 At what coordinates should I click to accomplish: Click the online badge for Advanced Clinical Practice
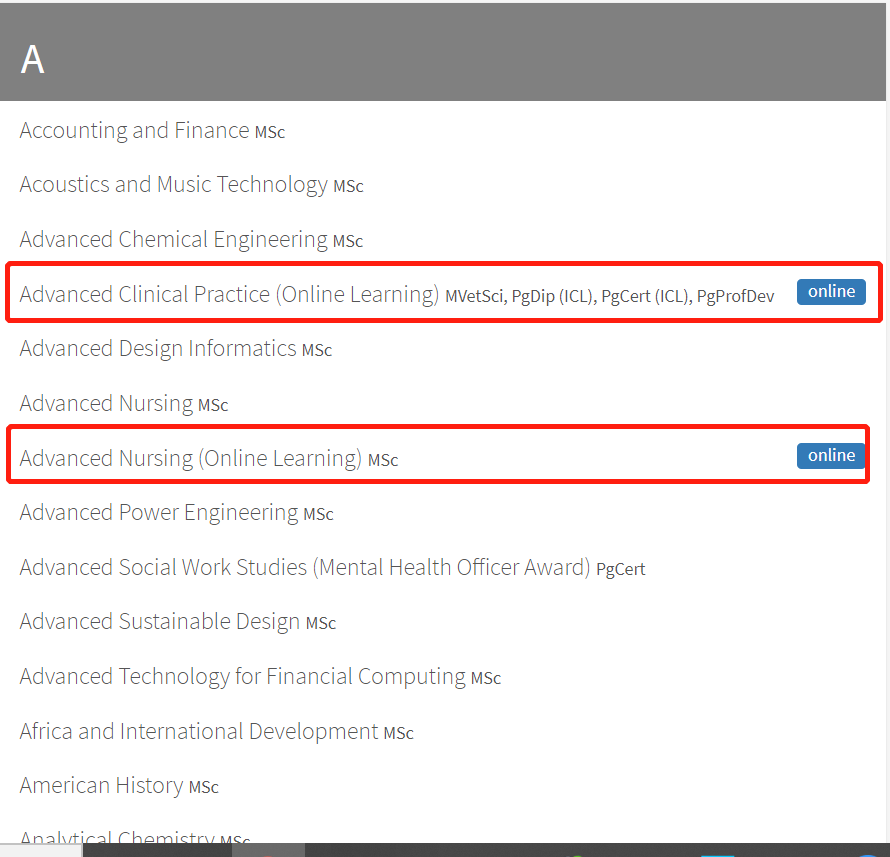831,292
